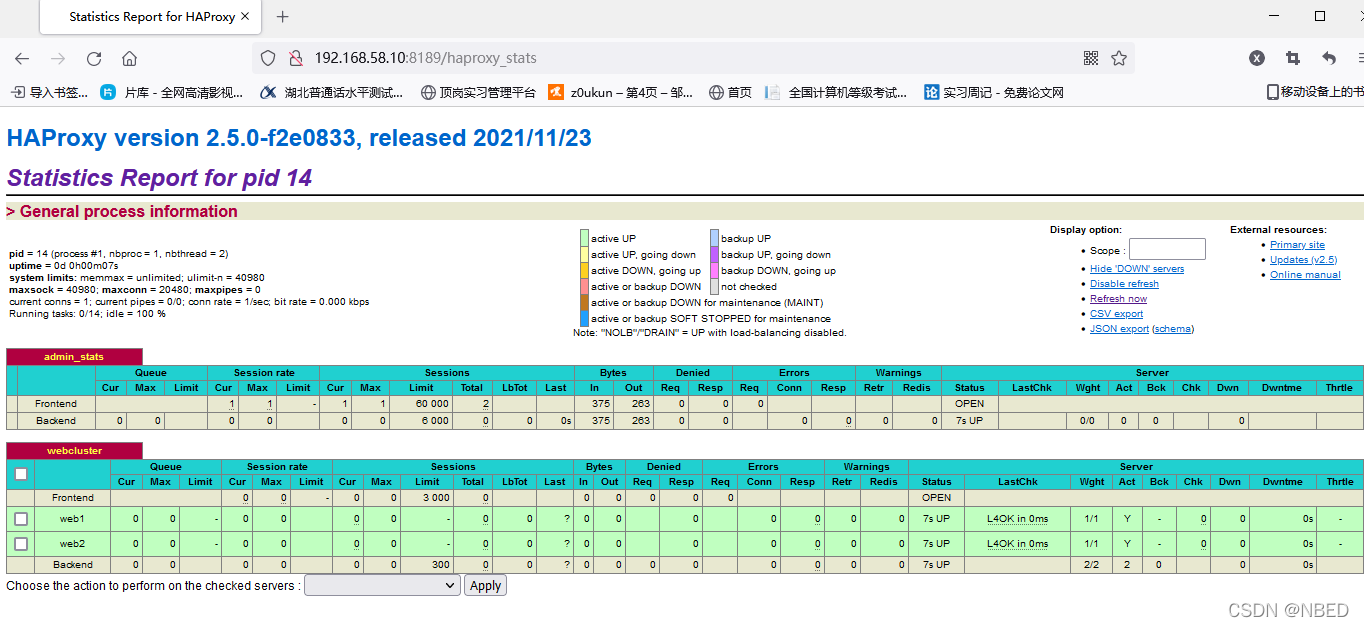1364x627 pixels.
Task: Click the SOFT STOPPED blue legend swatch
Action: pos(584,318)
